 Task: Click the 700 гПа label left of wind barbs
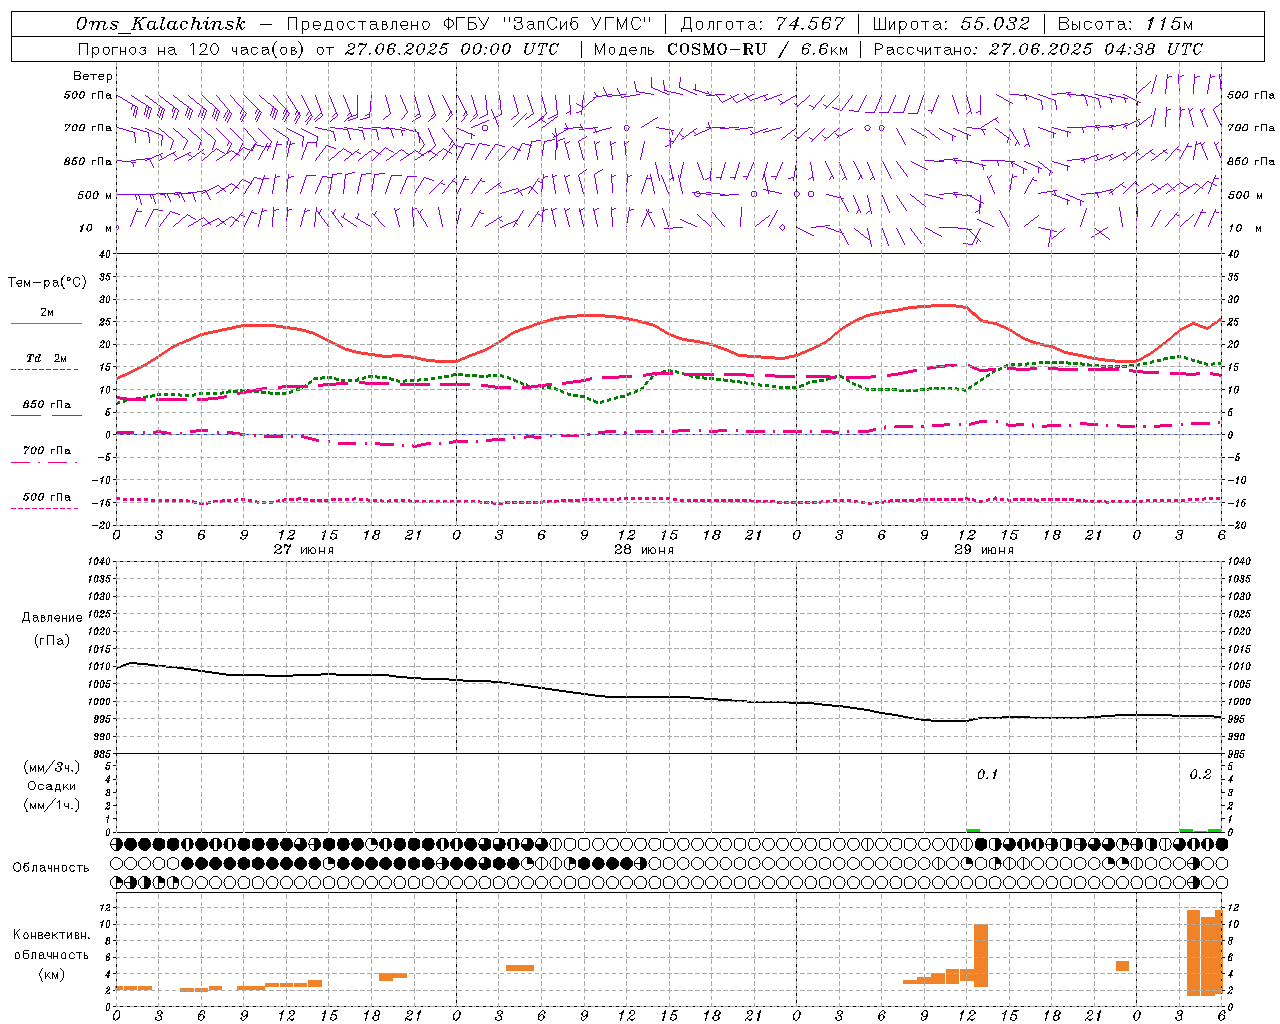point(88,128)
